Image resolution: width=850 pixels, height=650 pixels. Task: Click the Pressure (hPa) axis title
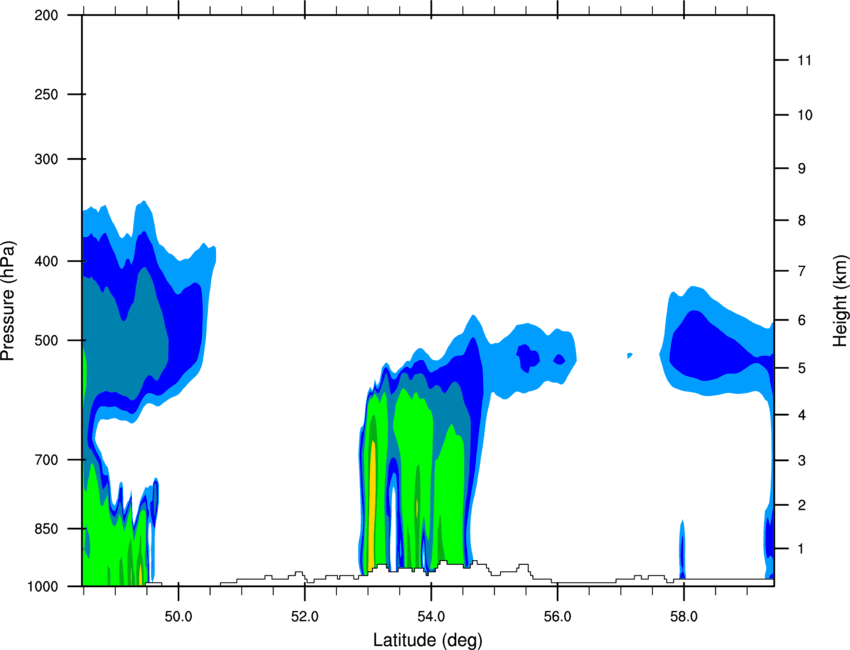8,301
